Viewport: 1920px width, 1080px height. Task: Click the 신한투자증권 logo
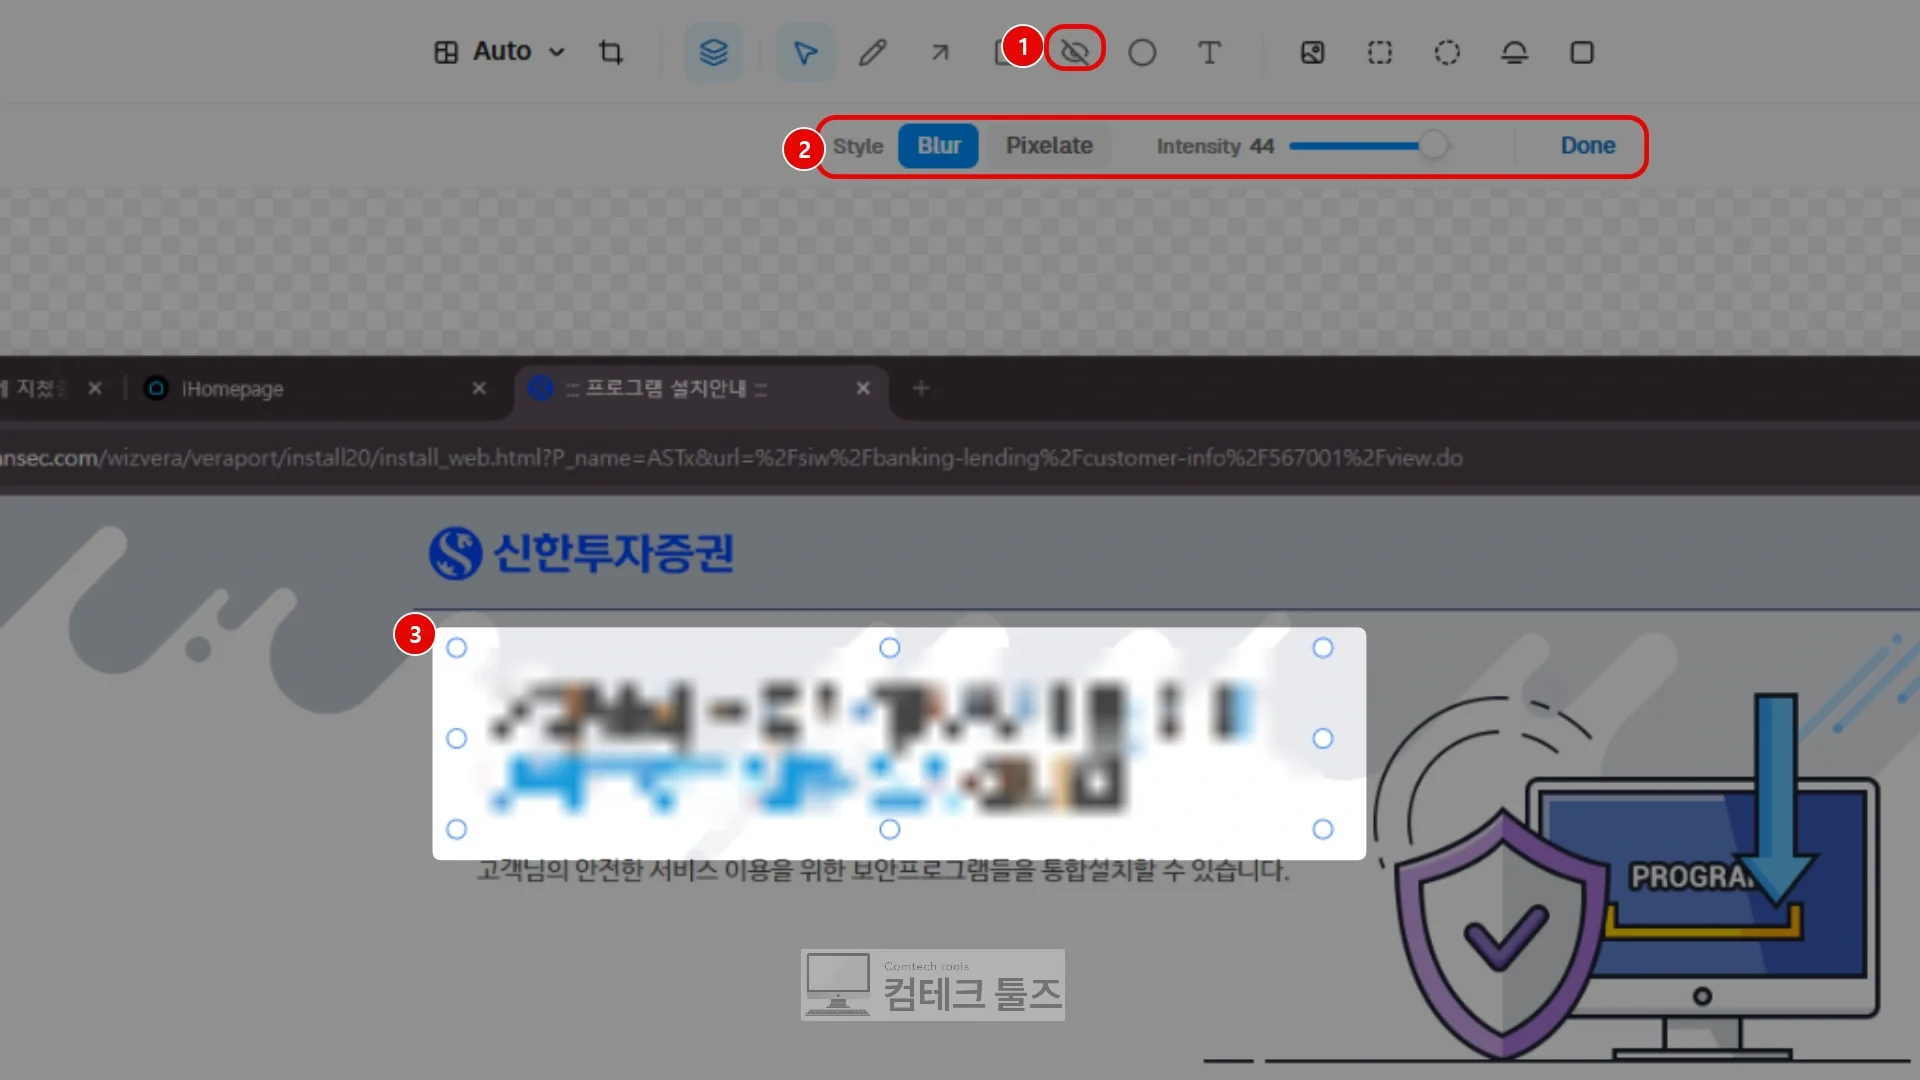point(582,553)
